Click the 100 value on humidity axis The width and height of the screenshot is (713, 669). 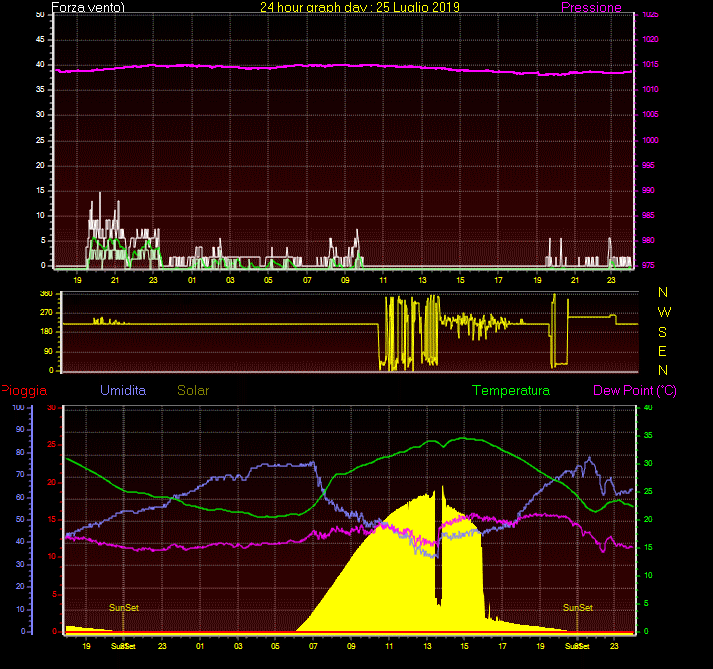coord(17,408)
